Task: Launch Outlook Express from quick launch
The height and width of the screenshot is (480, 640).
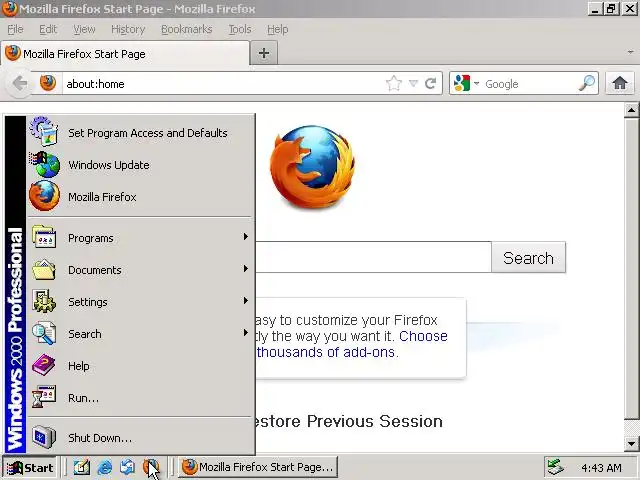Action: coord(127,467)
